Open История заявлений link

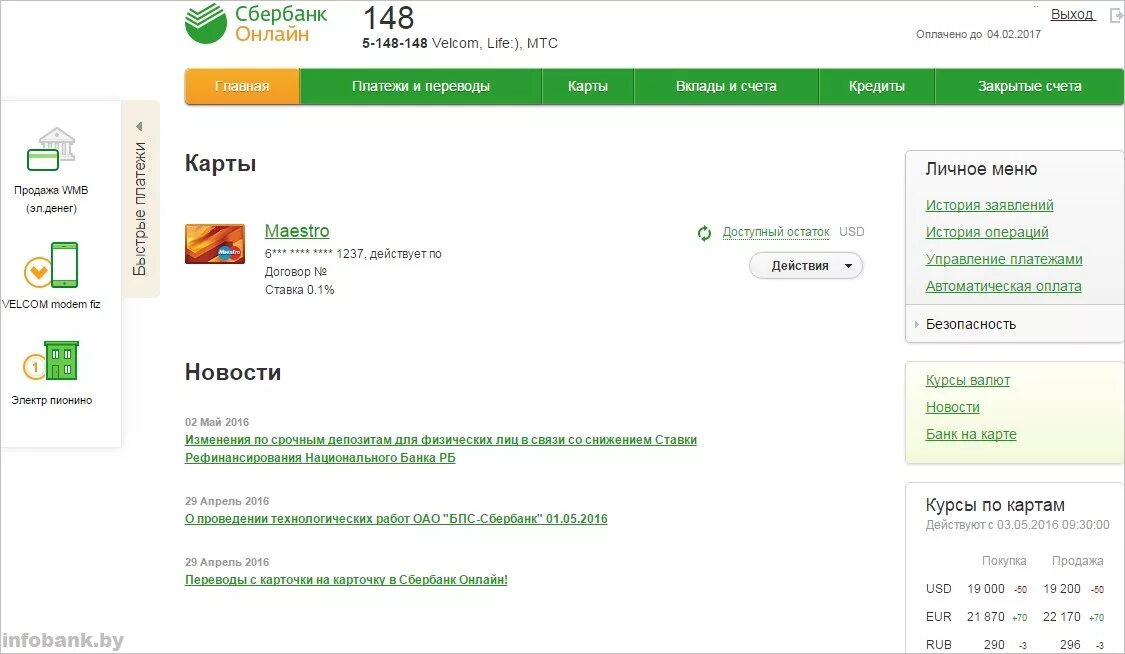989,205
